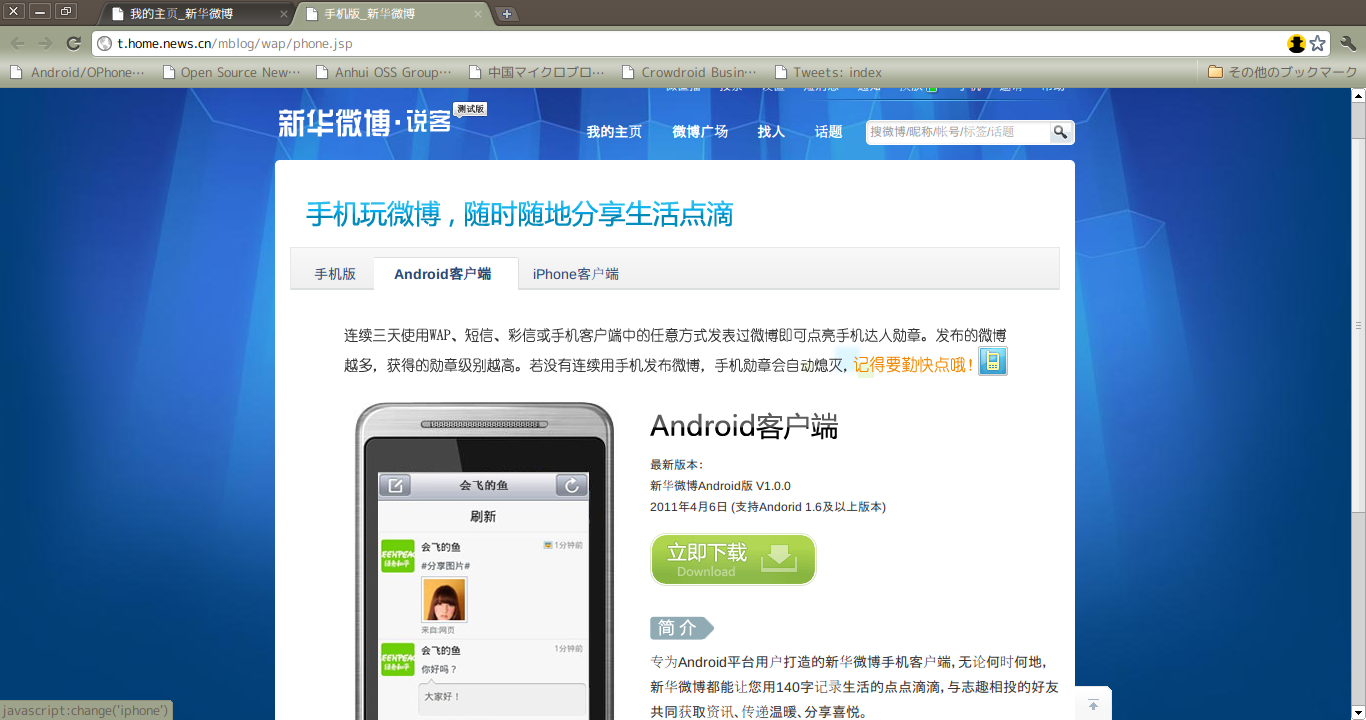Open 找人 in site navigation
Screen dimensions: 1366x720
pos(771,131)
